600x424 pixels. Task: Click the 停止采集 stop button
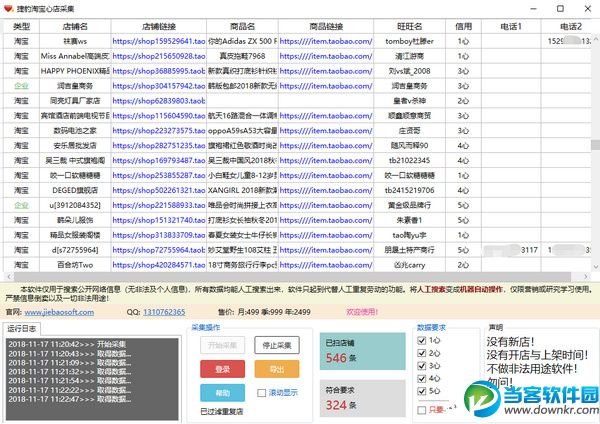pos(277,345)
